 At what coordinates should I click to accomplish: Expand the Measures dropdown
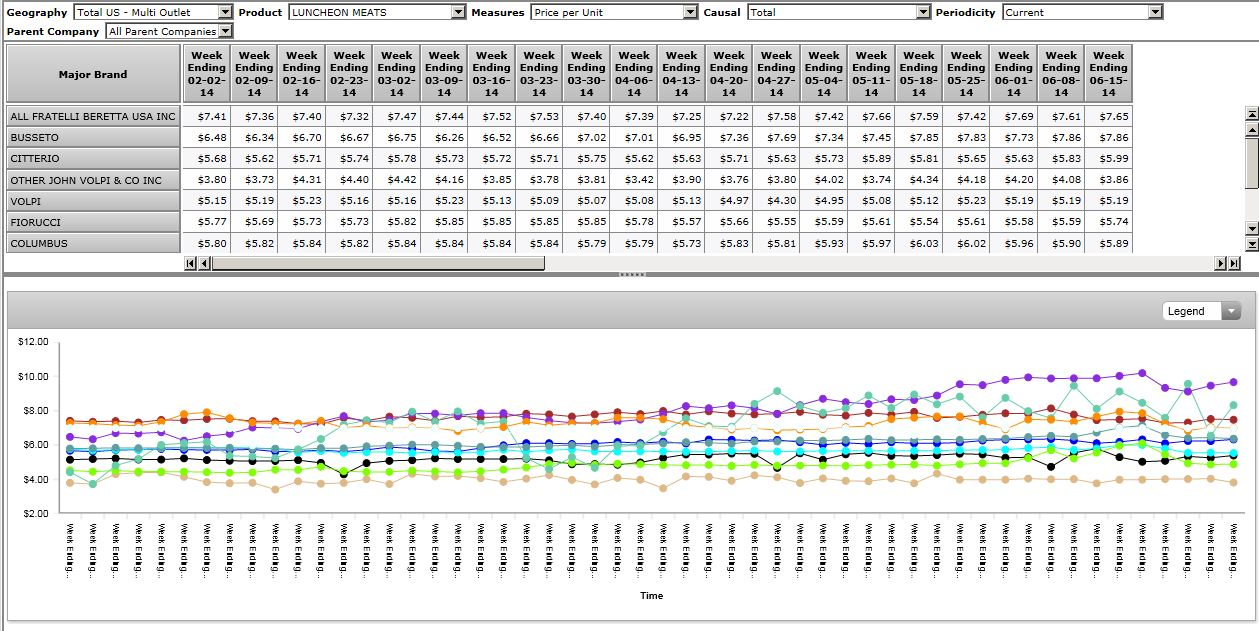(x=690, y=12)
